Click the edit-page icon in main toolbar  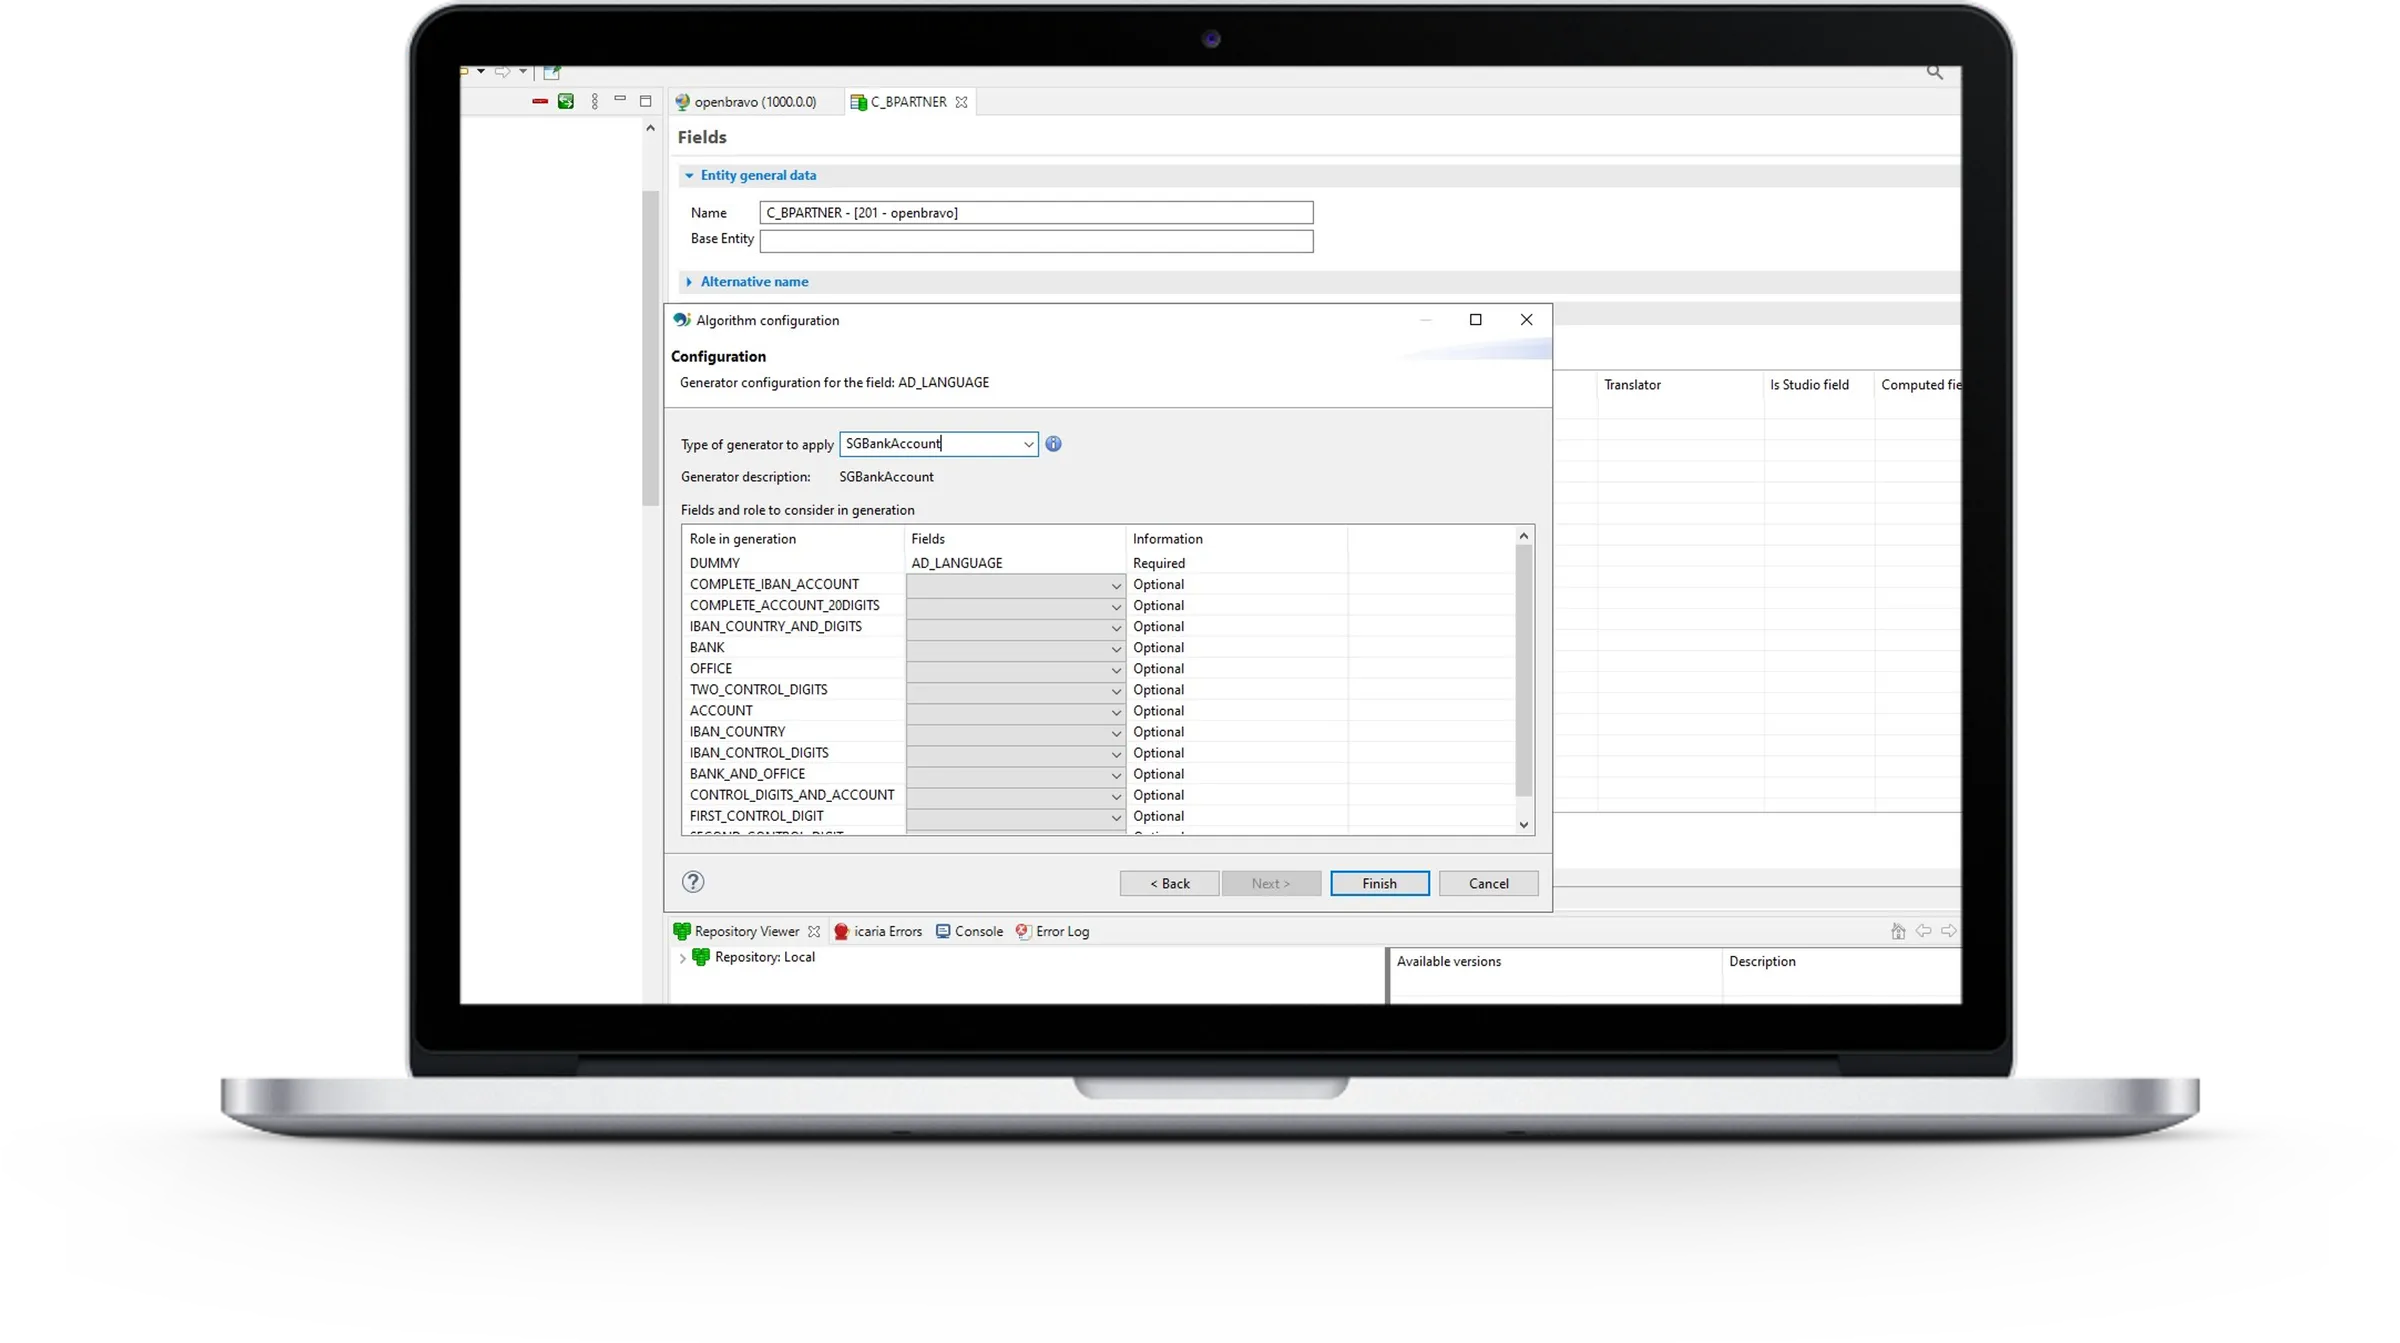tap(552, 72)
